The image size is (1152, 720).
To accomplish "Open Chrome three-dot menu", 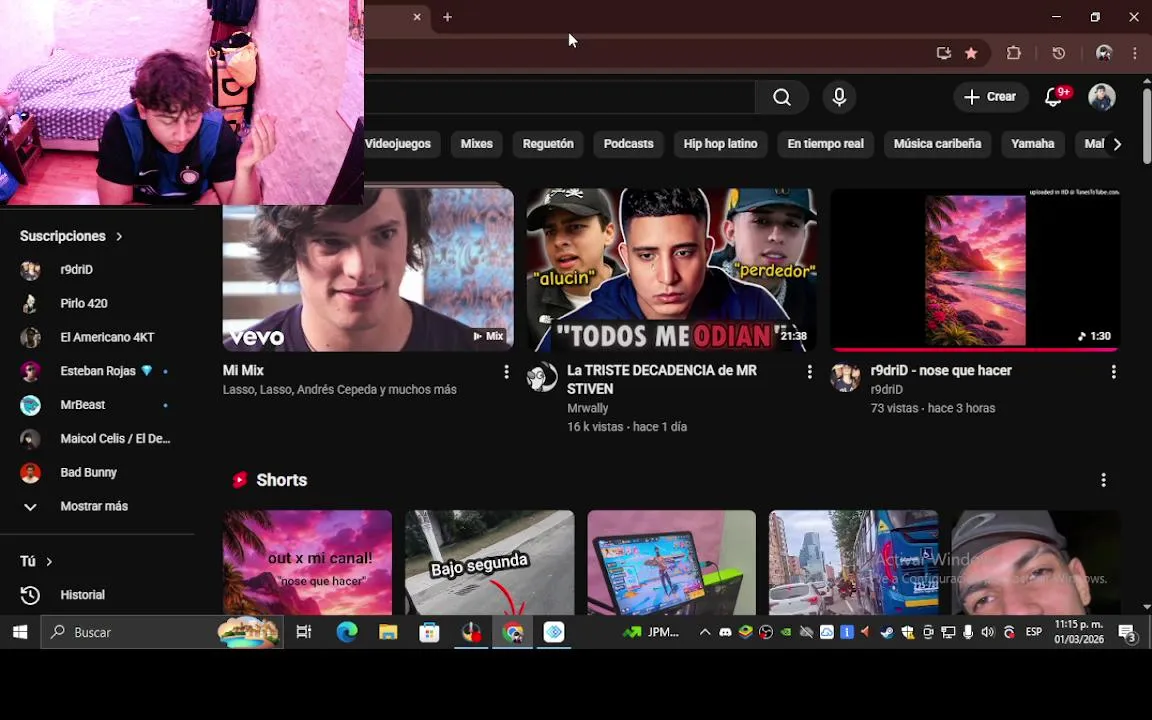I will click(1135, 53).
